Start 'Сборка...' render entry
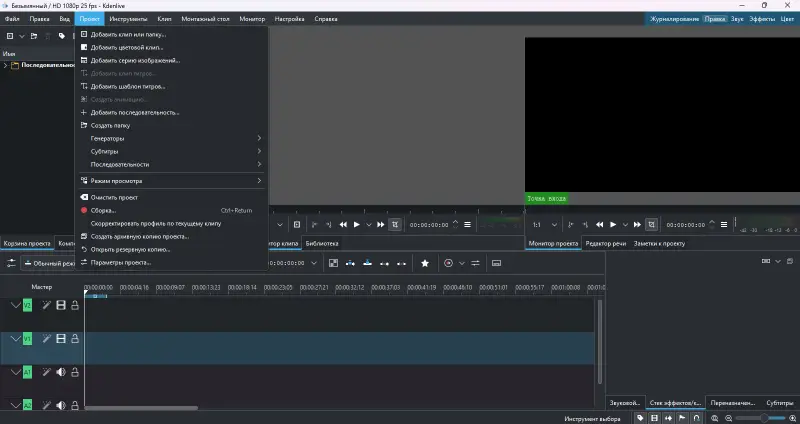 [171, 210]
